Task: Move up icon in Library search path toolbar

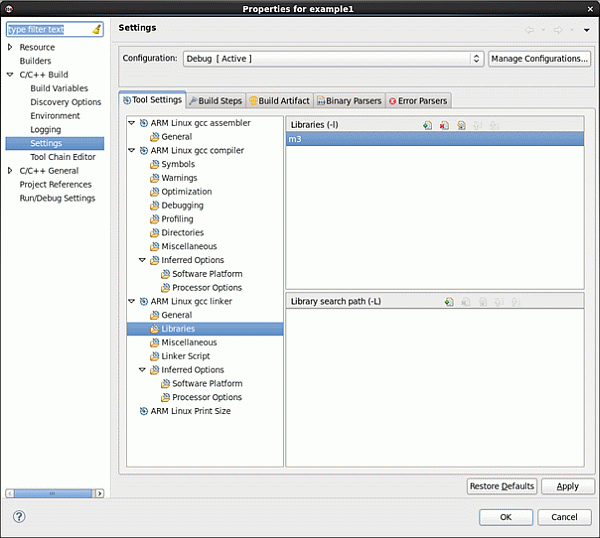Action: (x=499, y=302)
